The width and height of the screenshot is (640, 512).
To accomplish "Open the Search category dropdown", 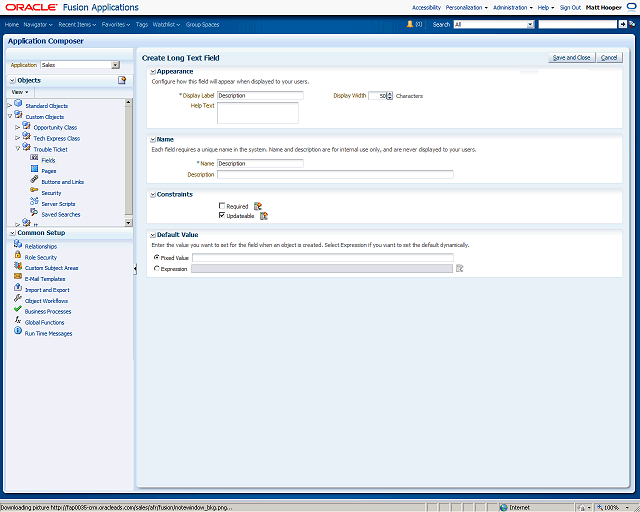I will [530, 24].
